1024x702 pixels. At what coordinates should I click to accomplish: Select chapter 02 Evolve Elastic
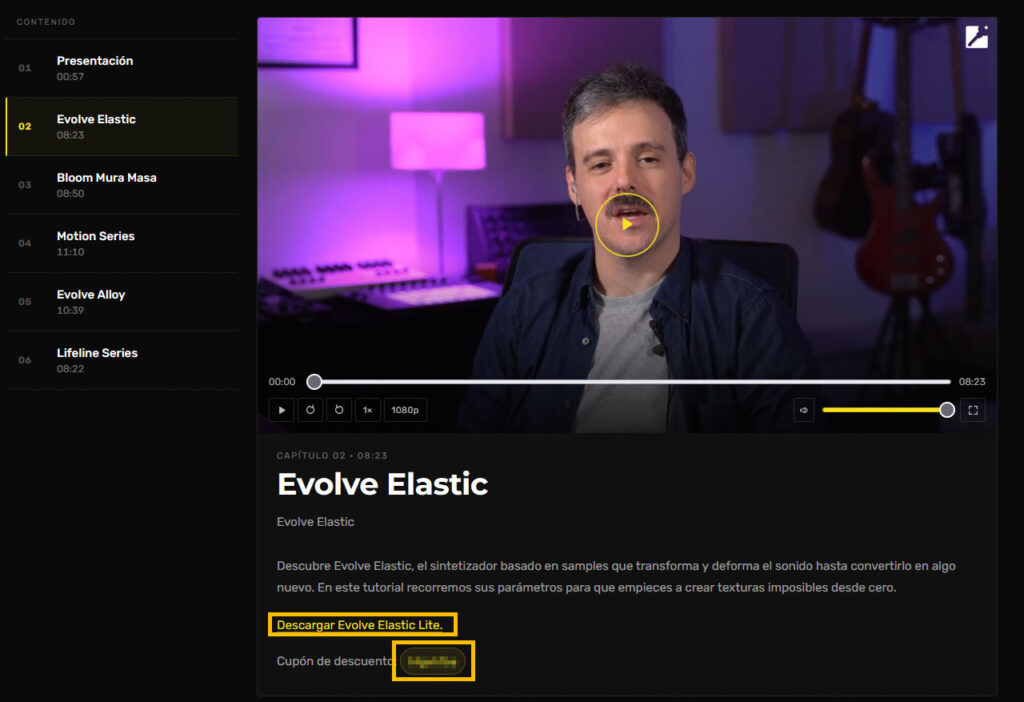(x=121, y=127)
